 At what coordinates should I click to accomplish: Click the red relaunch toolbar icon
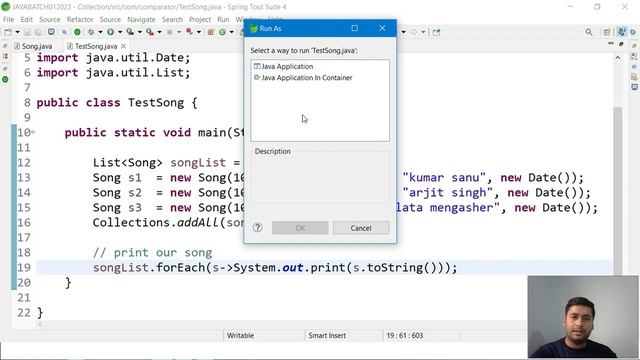(189, 31)
